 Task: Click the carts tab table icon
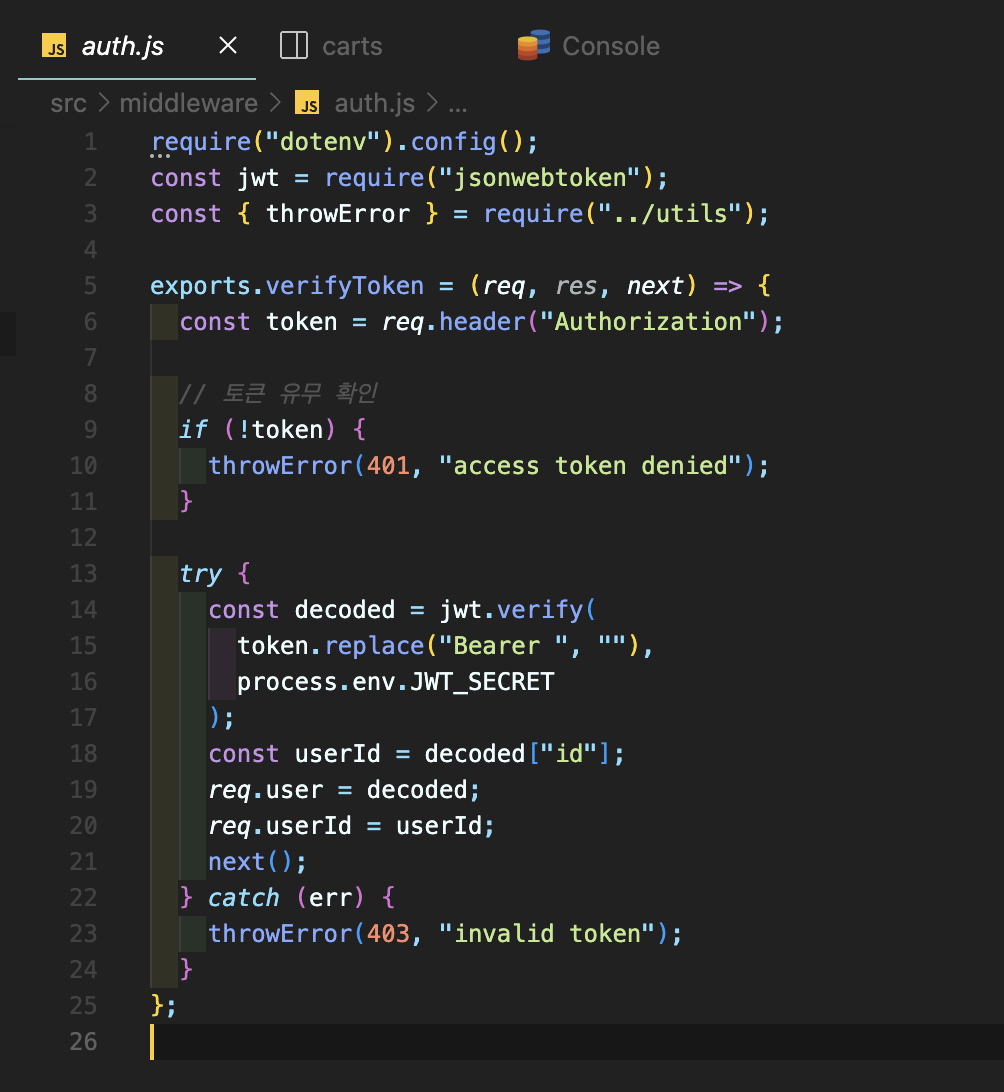(x=294, y=46)
